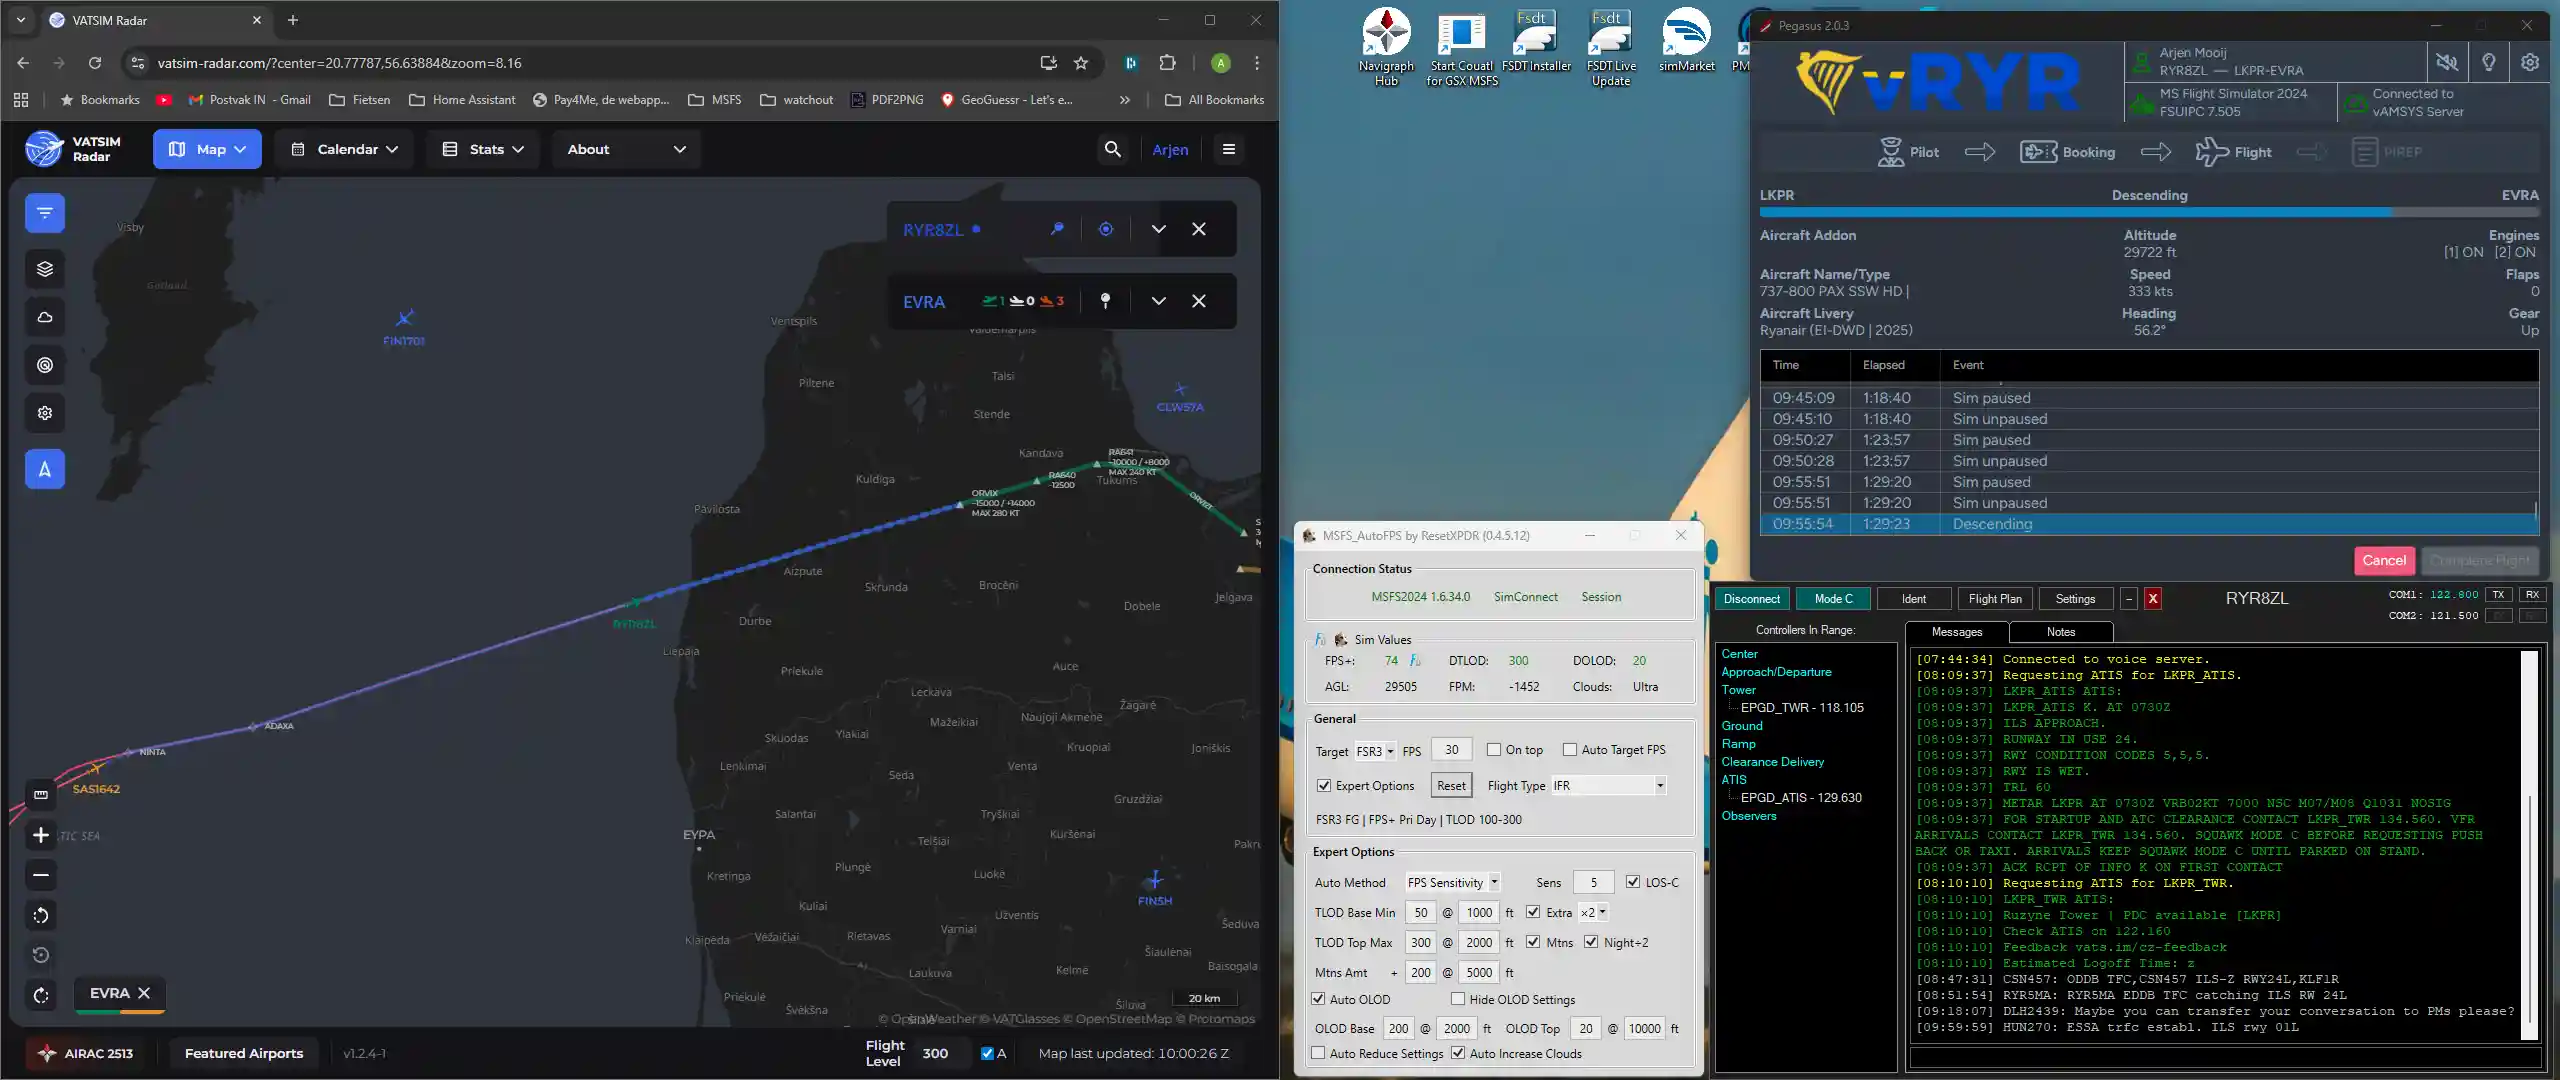2560x1080 pixels.
Task: Click the pin icon in RYR8ZL overlay
Action: click(1057, 229)
